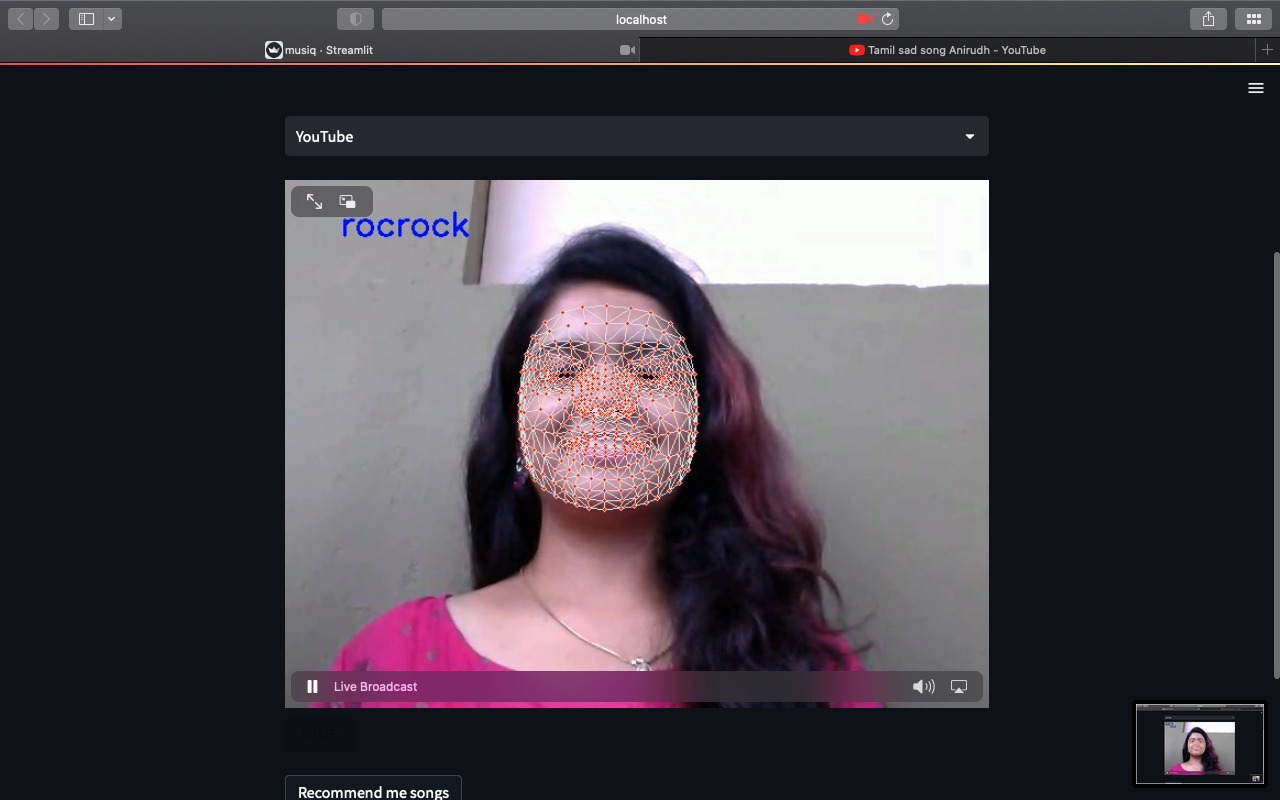This screenshot has width=1280, height=800.
Task: Click the volume icon on the Live Broadcast bar
Action: tap(923, 686)
